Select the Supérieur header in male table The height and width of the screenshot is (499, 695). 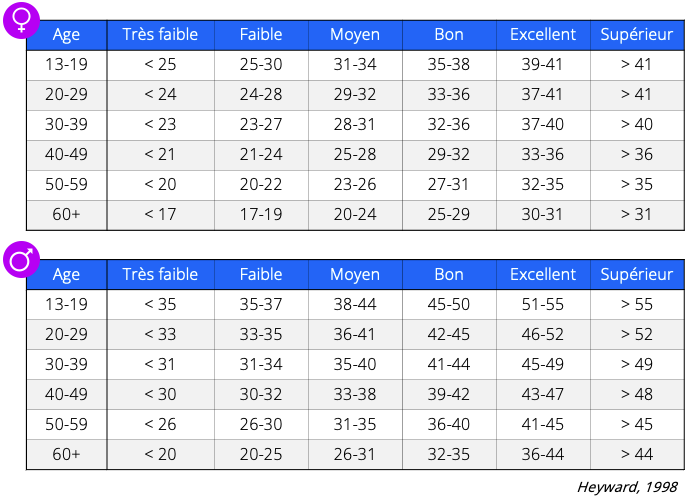point(637,274)
